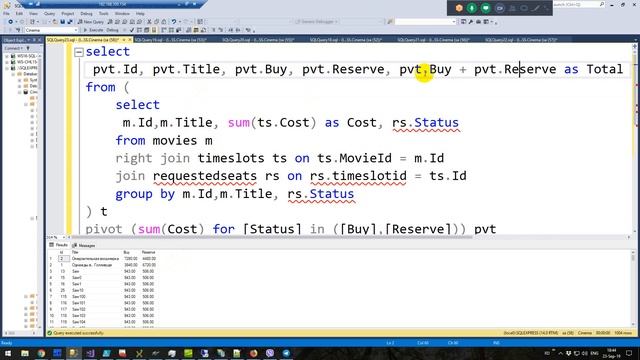Switch to the Messages tab
The height and width of the screenshot is (360, 640).
tap(84, 245)
